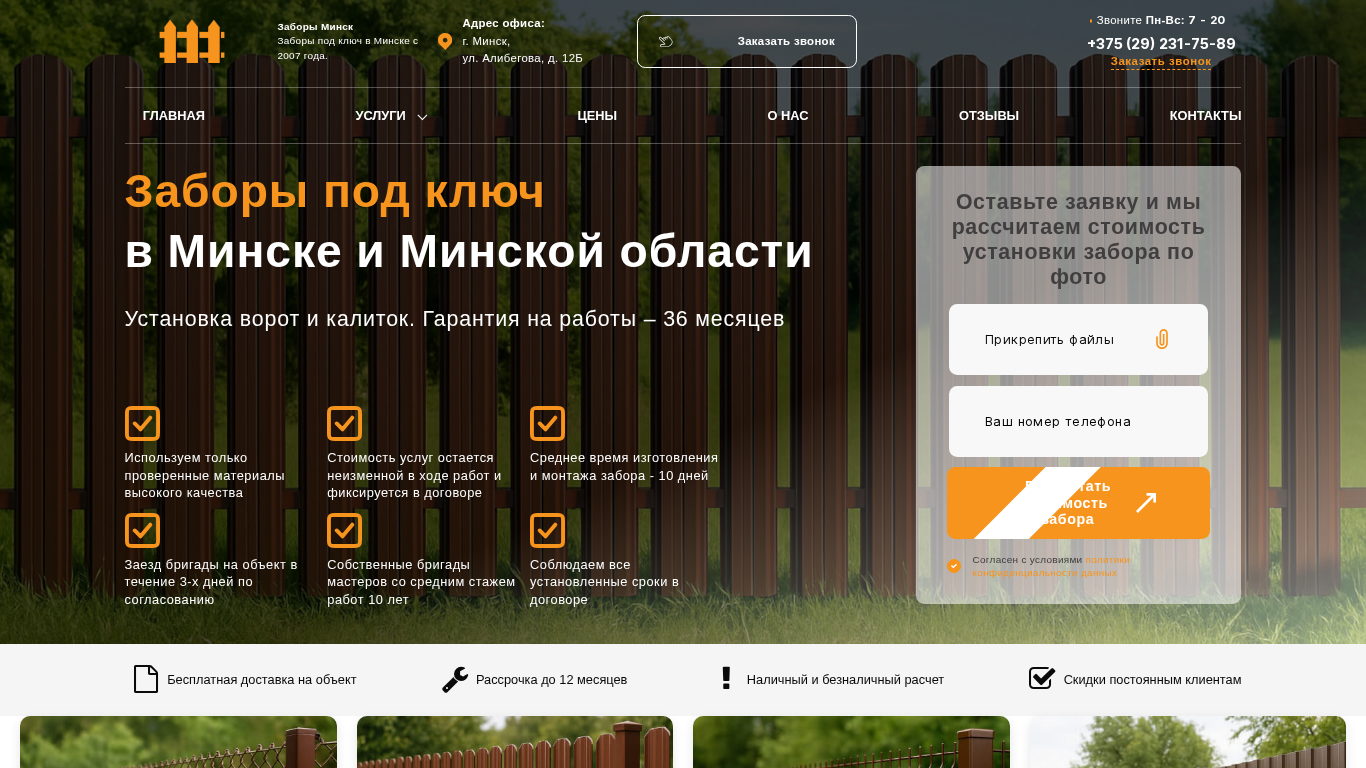This screenshot has height=768, width=1366.
Task: Open the 'Контакты' menu item
Action: [1205, 116]
